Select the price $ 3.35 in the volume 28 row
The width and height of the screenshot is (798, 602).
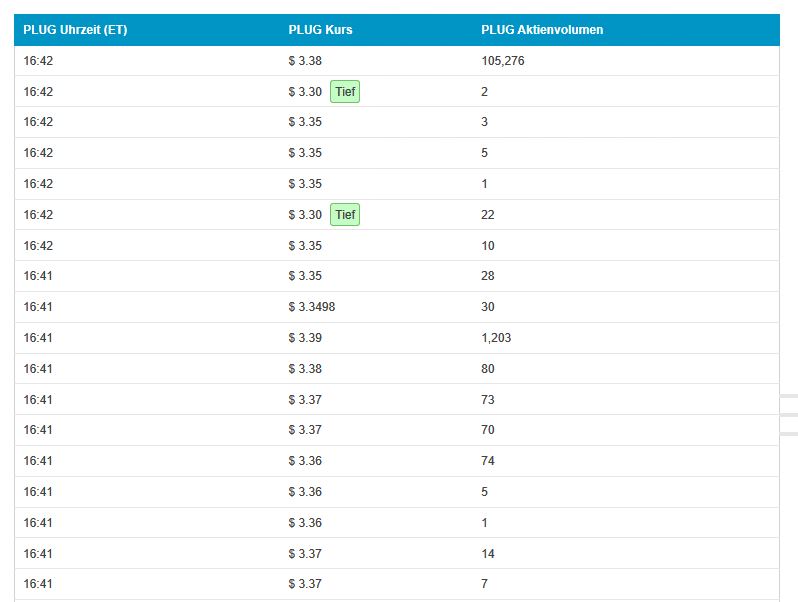coord(305,275)
